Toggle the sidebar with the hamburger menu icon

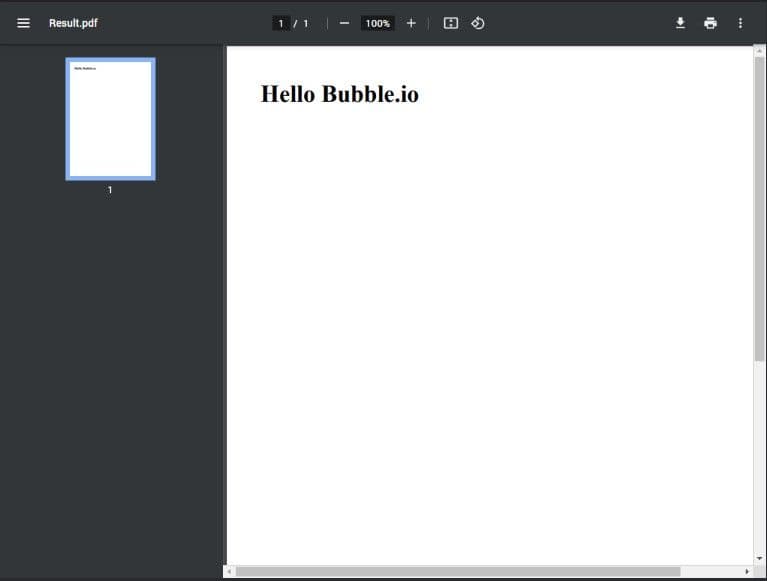pos(23,23)
